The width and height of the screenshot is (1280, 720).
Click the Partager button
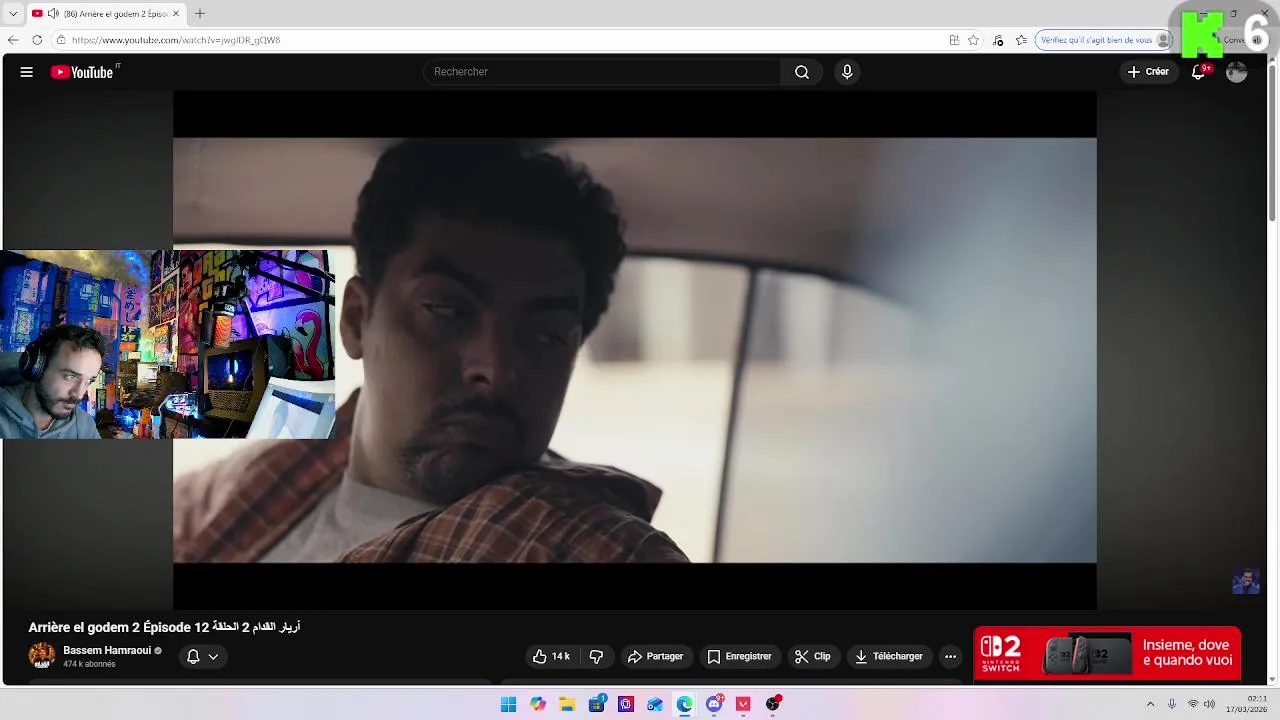pos(655,657)
